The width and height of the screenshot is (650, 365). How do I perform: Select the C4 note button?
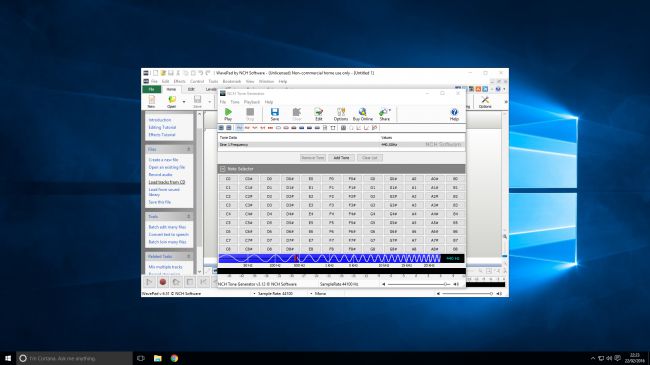228,214
